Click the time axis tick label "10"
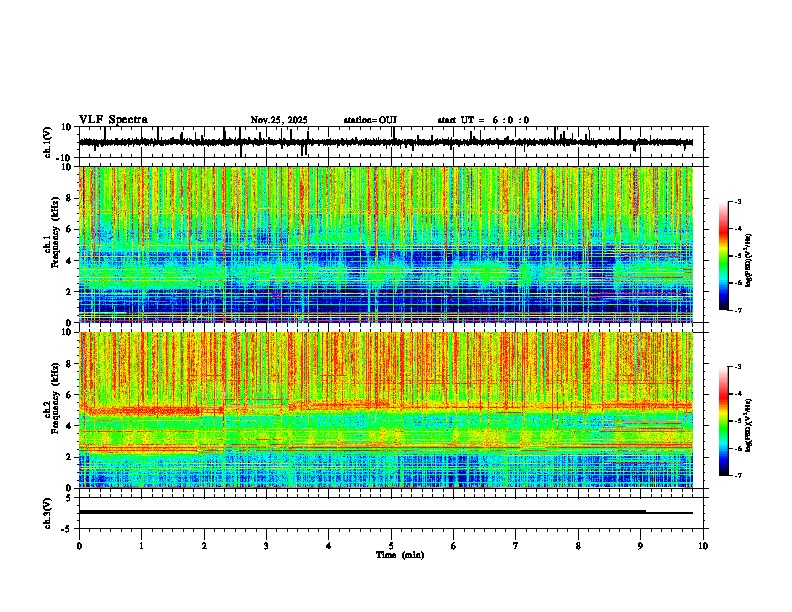Screen dimensions: 792x612 tap(703, 546)
